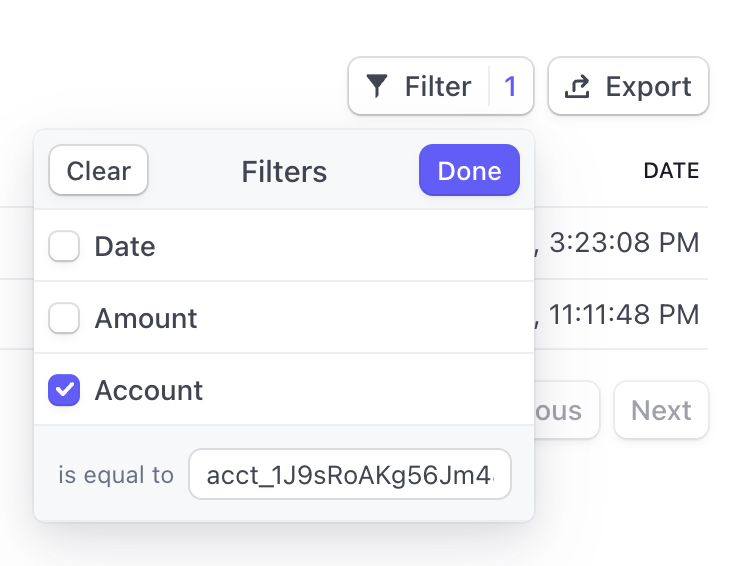Screen dimensions: 734x566
Task: Open the "is equal to" operator selector
Action: [116, 476]
